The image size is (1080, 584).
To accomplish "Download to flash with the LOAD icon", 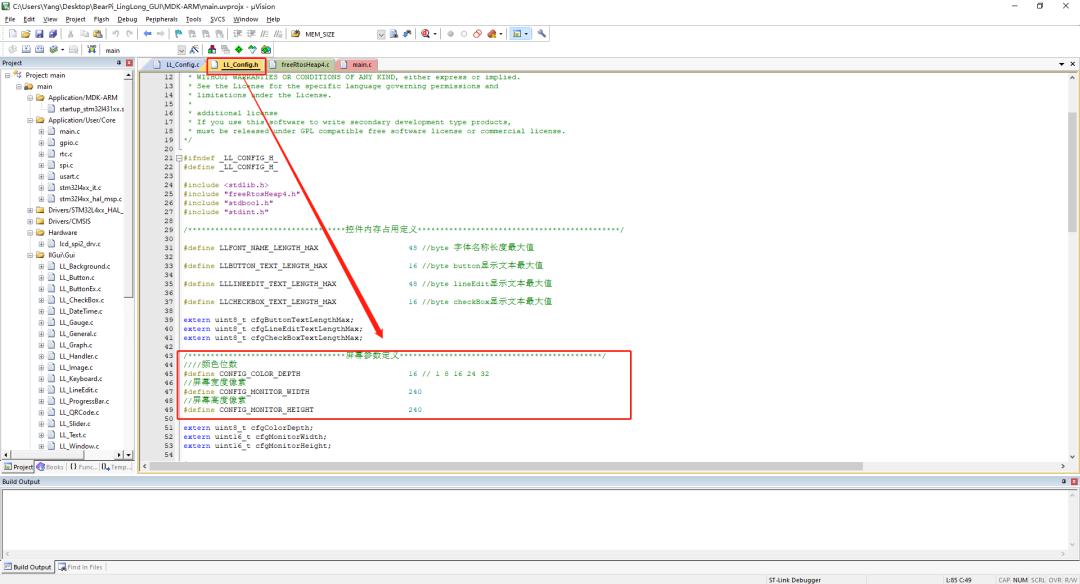I will (91, 50).
